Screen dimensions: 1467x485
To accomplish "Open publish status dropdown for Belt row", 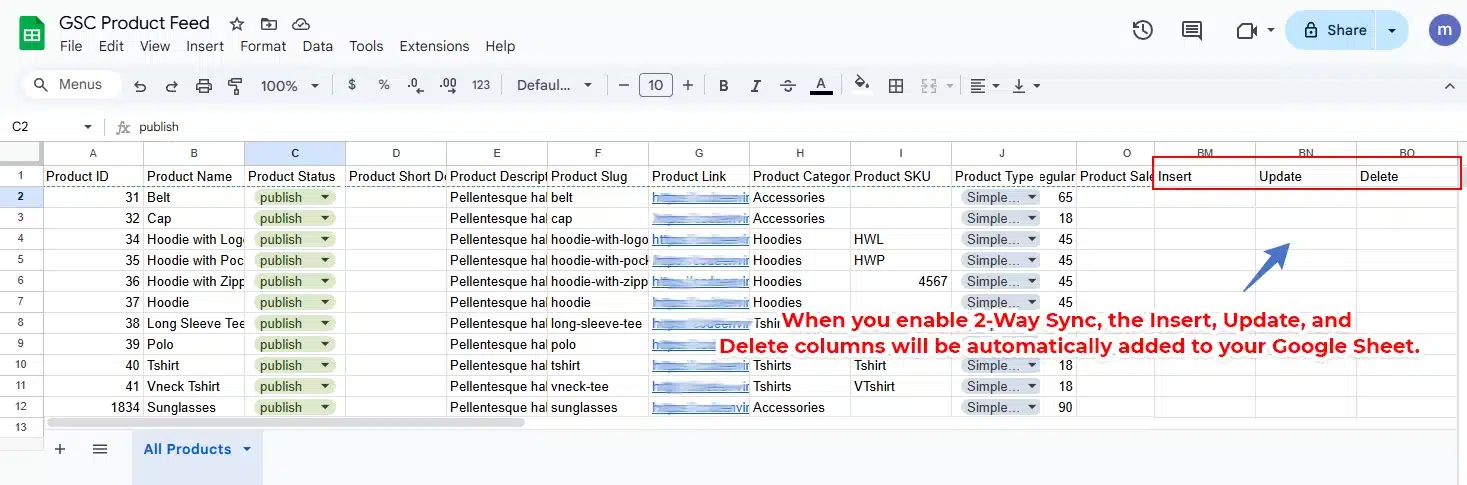I will click(x=325, y=197).
